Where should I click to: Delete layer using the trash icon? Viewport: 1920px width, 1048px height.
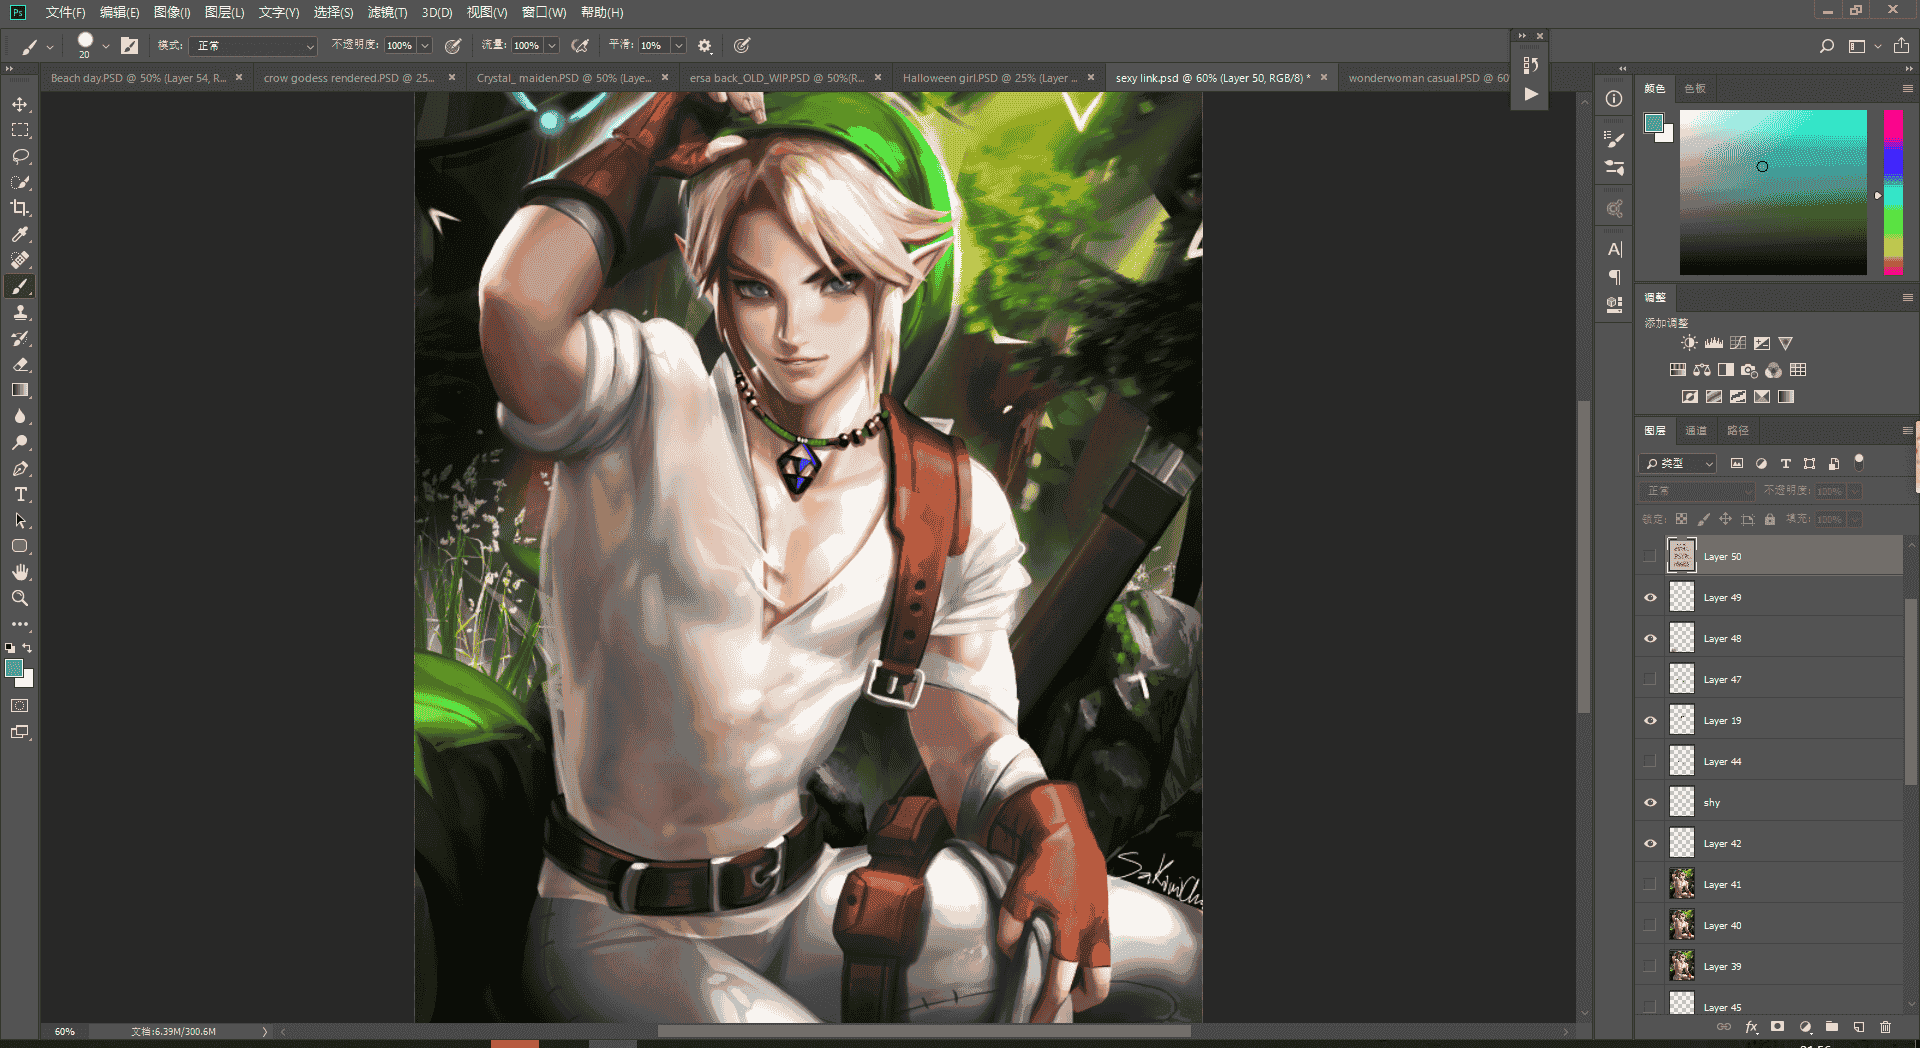[1885, 1027]
